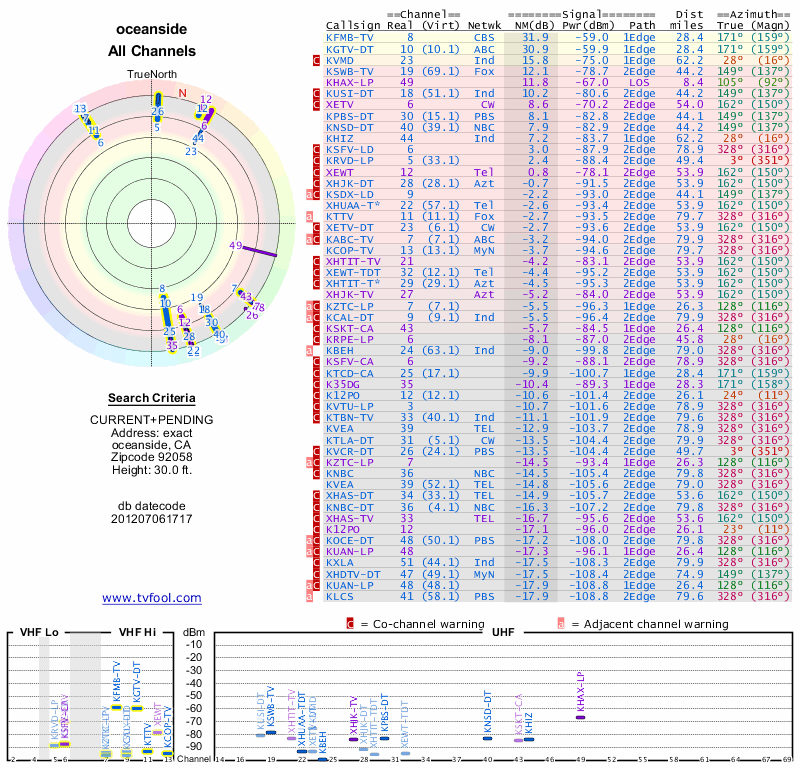800x768 pixels.
Task: Click the co-channel warning icon next to KUSI-DT
Action: 317,93
